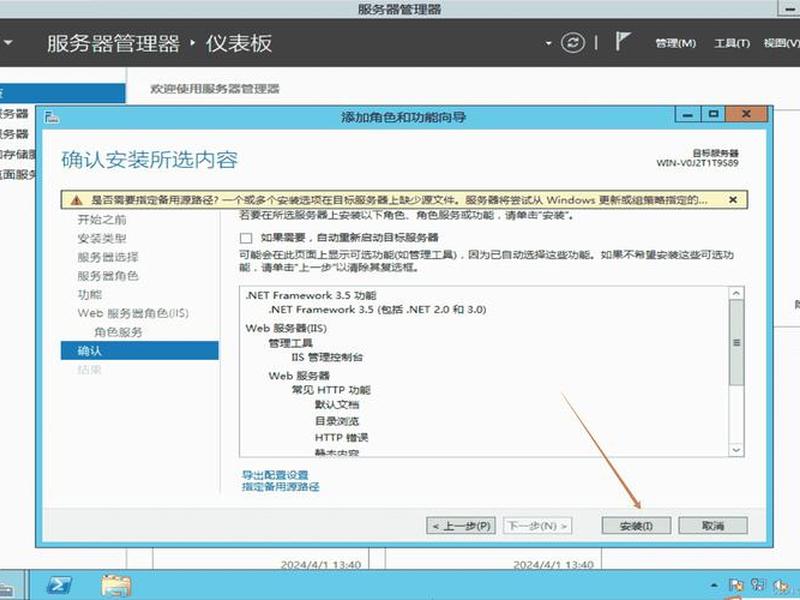The width and height of the screenshot is (800, 600).
Task: Go to 服务器角色 wizard step
Action: (108, 276)
